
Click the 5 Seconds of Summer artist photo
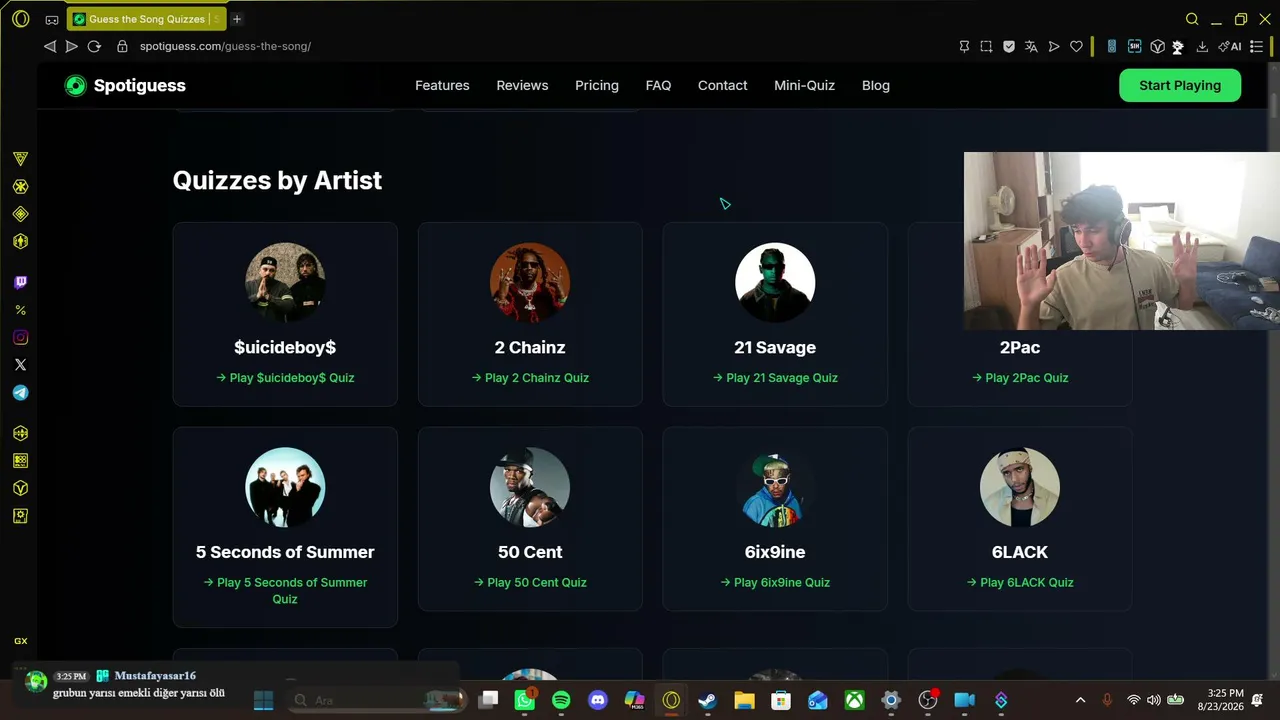pyautogui.click(x=285, y=487)
